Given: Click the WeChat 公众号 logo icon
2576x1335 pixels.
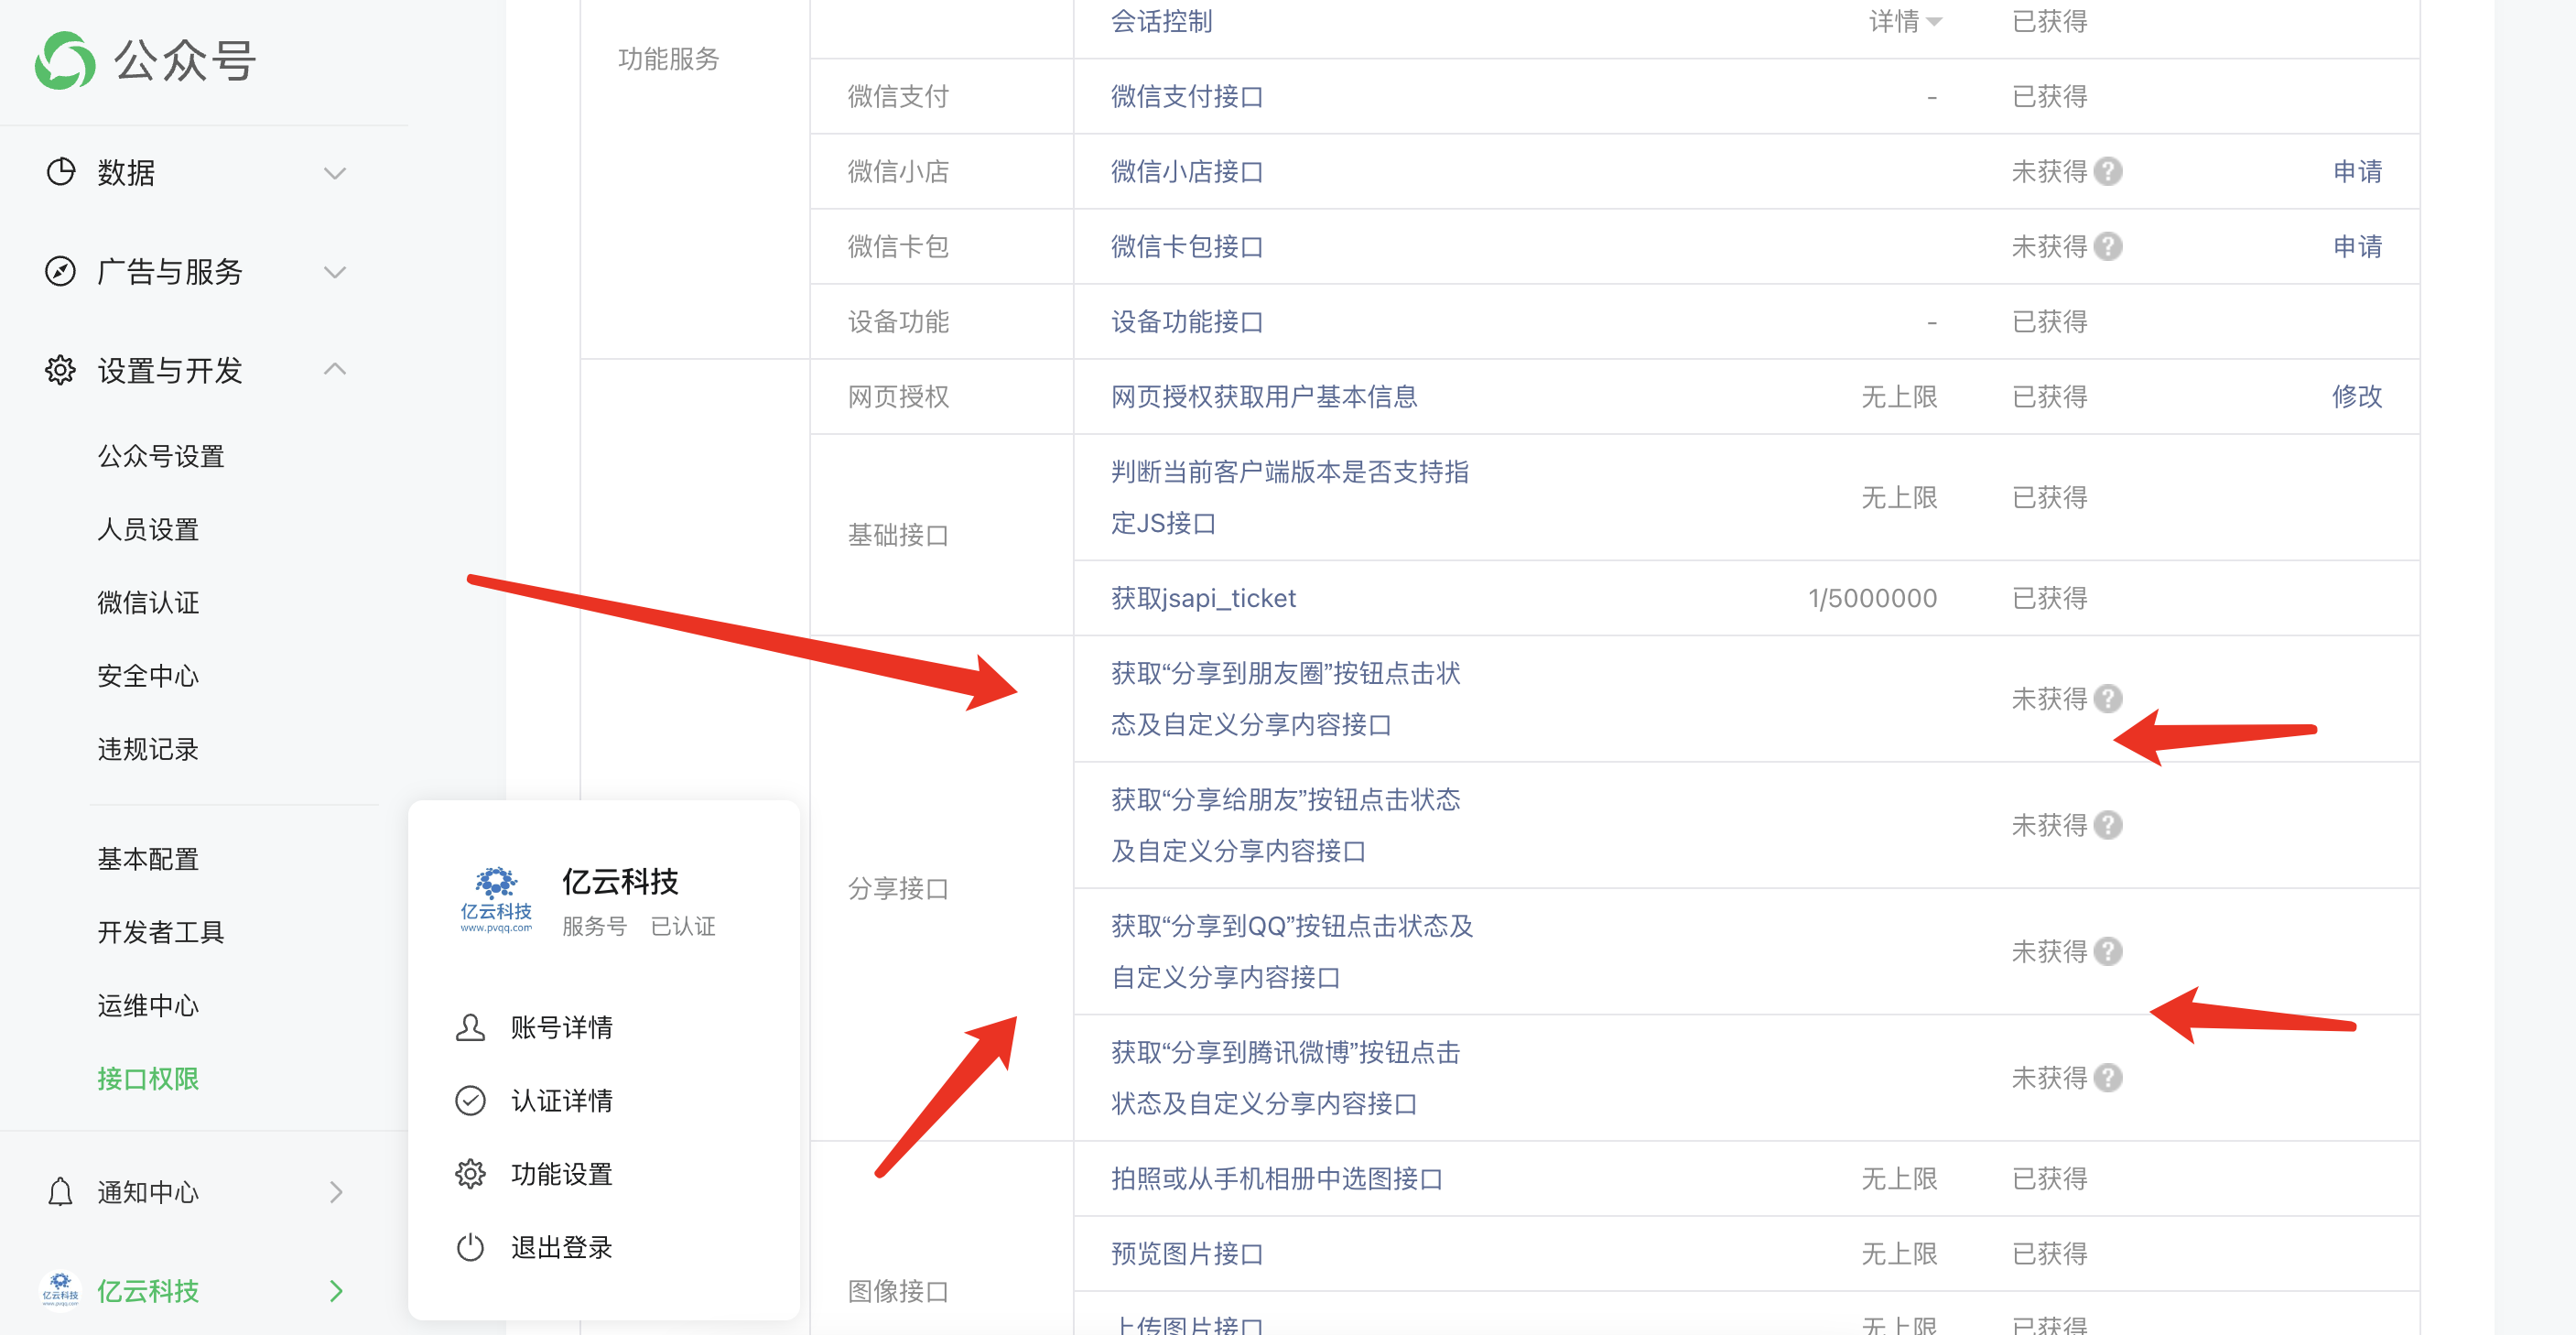Looking at the screenshot, I should [64, 60].
